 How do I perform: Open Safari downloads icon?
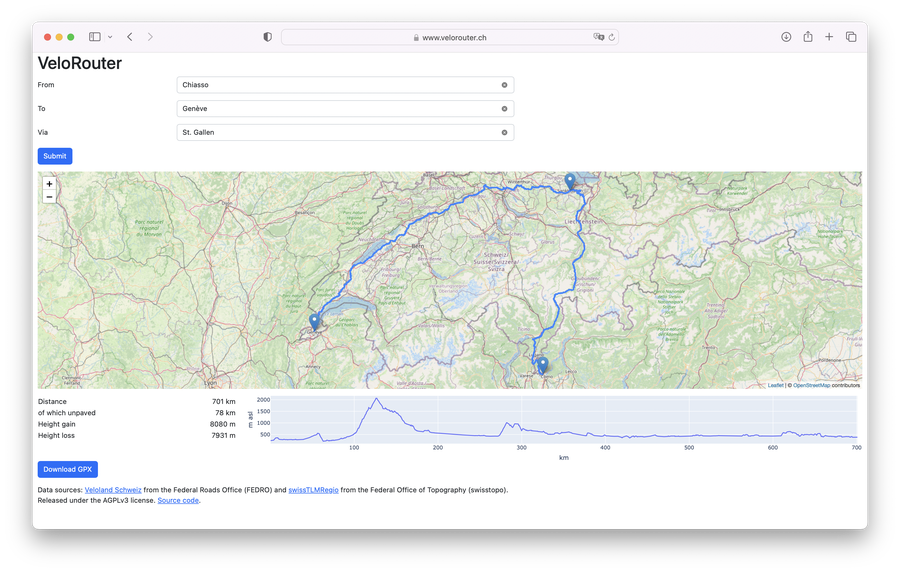[x=786, y=37]
